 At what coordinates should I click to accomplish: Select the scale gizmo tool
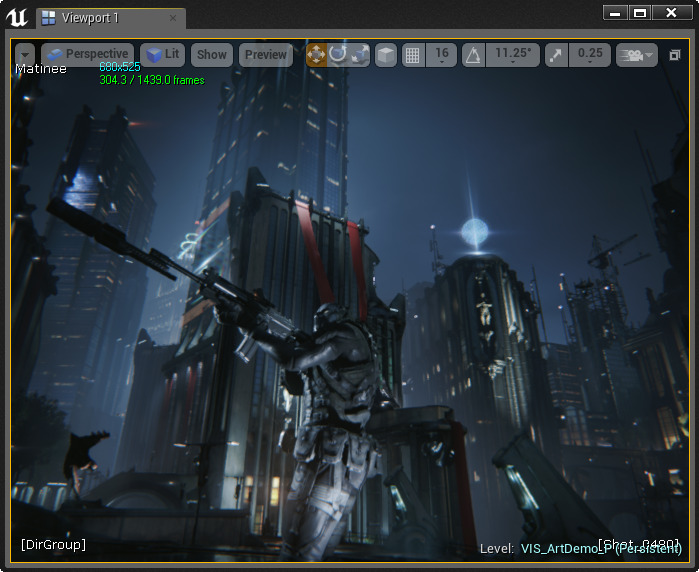[x=360, y=55]
